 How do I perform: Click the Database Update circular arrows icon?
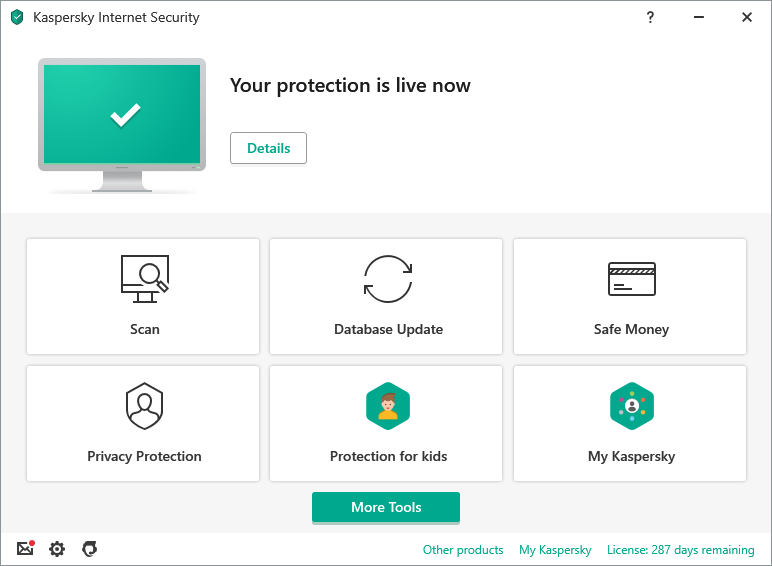388,279
